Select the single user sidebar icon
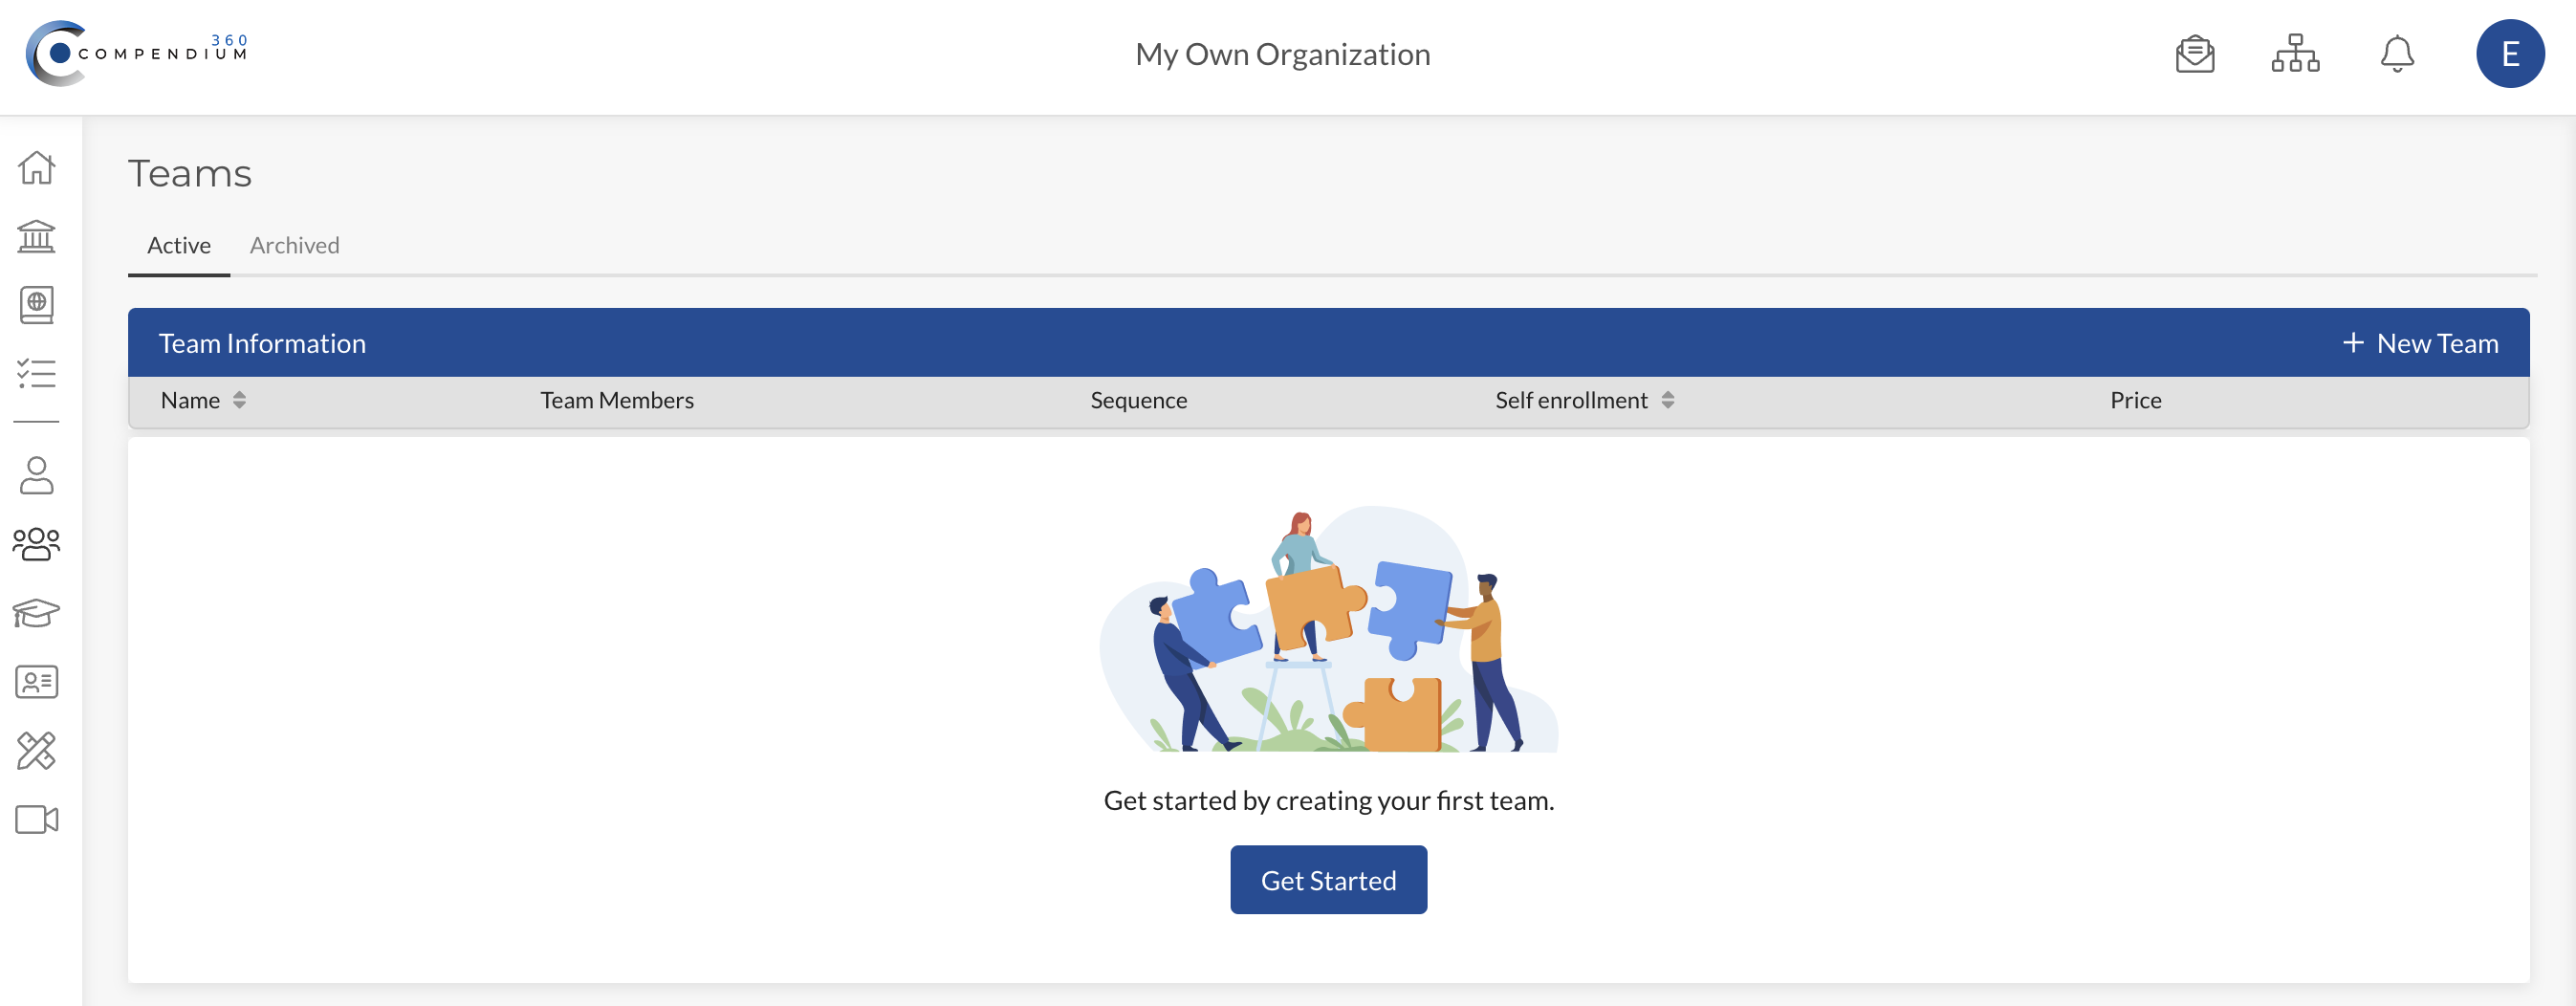The image size is (2576, 1006). tap(37, 476)
